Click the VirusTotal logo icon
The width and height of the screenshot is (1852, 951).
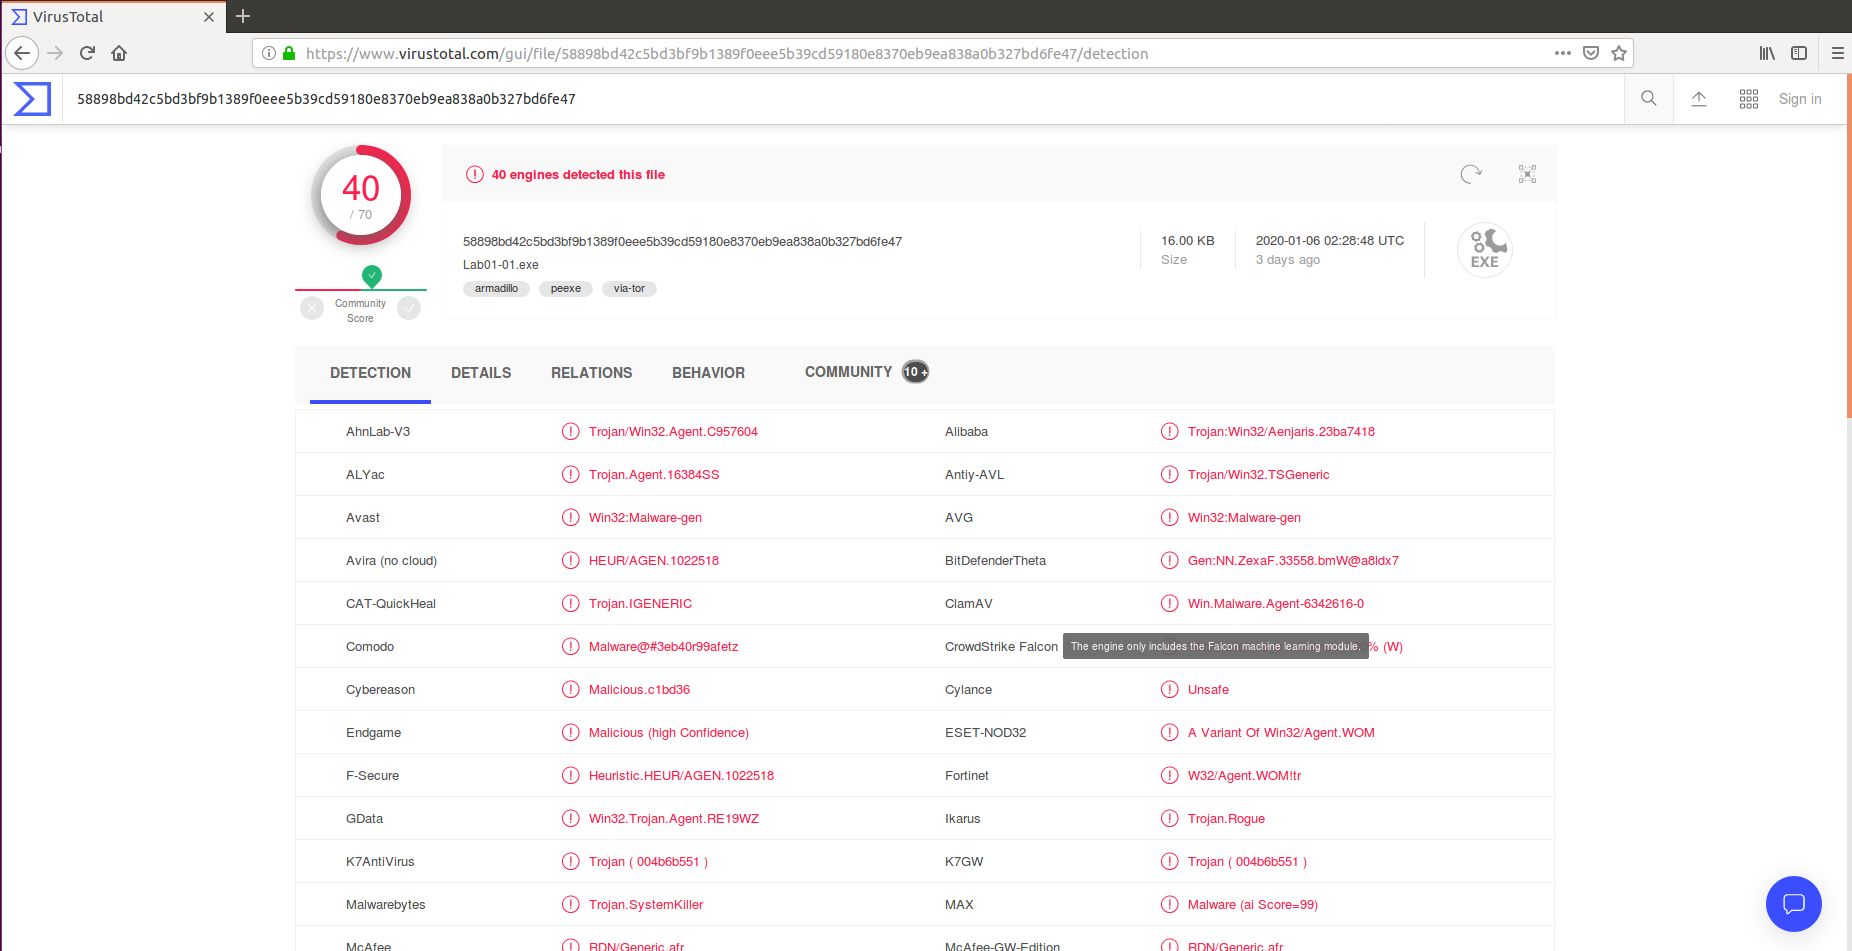coord(32,99)
